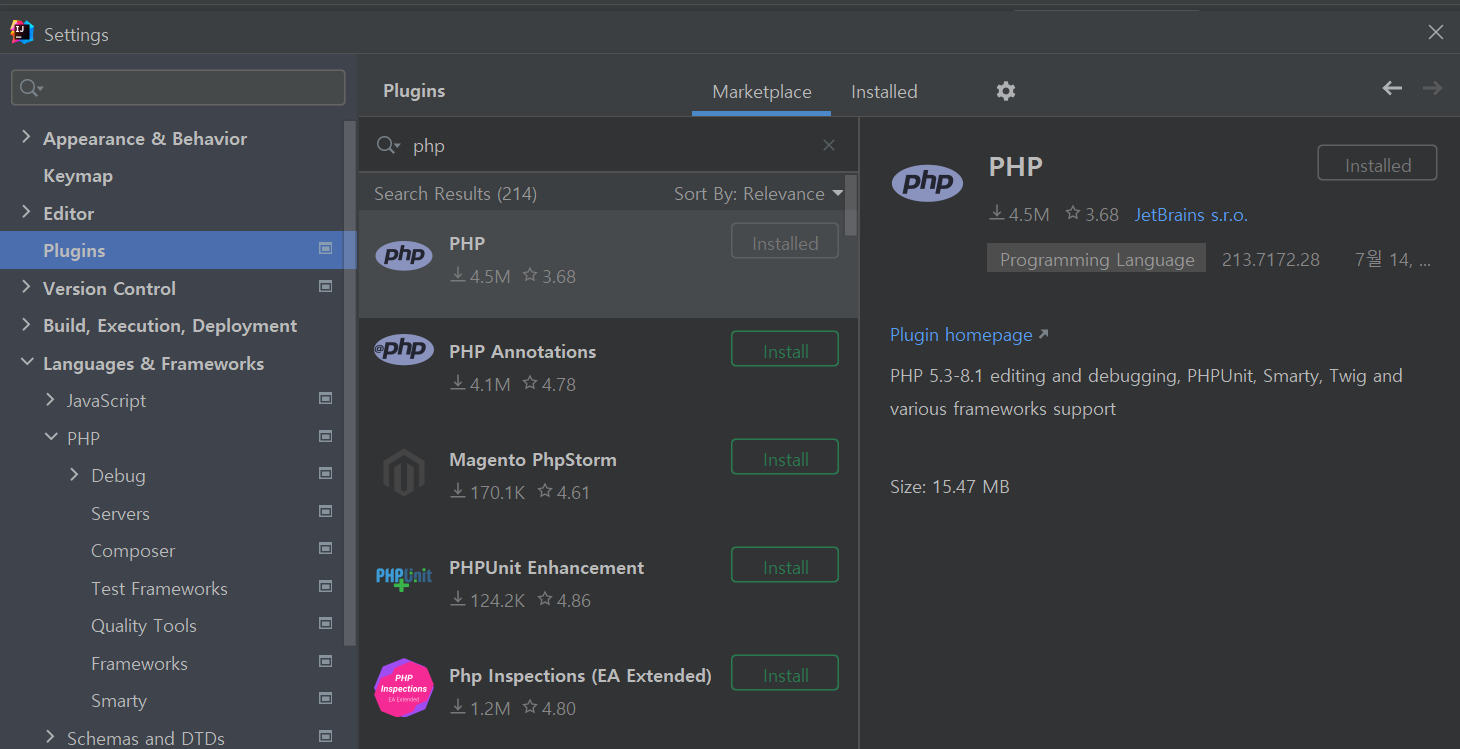
Task: Open Test Frameworks settings
Action: [x=159, y=589]
